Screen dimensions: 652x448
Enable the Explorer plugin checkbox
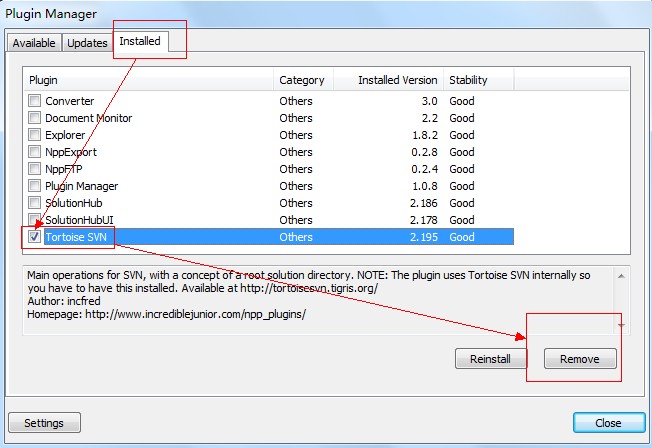coord(35,135)
